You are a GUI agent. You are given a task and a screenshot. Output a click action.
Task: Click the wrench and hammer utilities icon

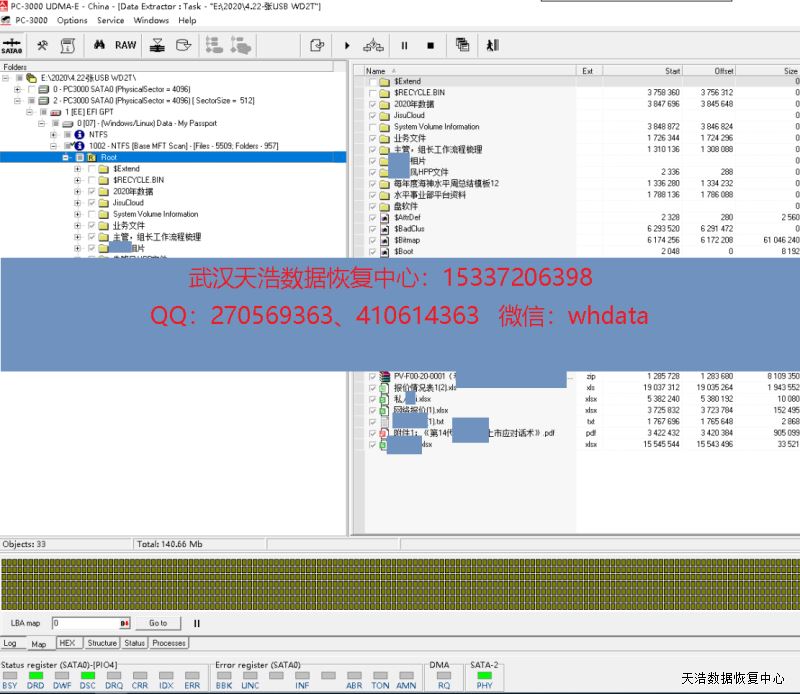point(42,45)
